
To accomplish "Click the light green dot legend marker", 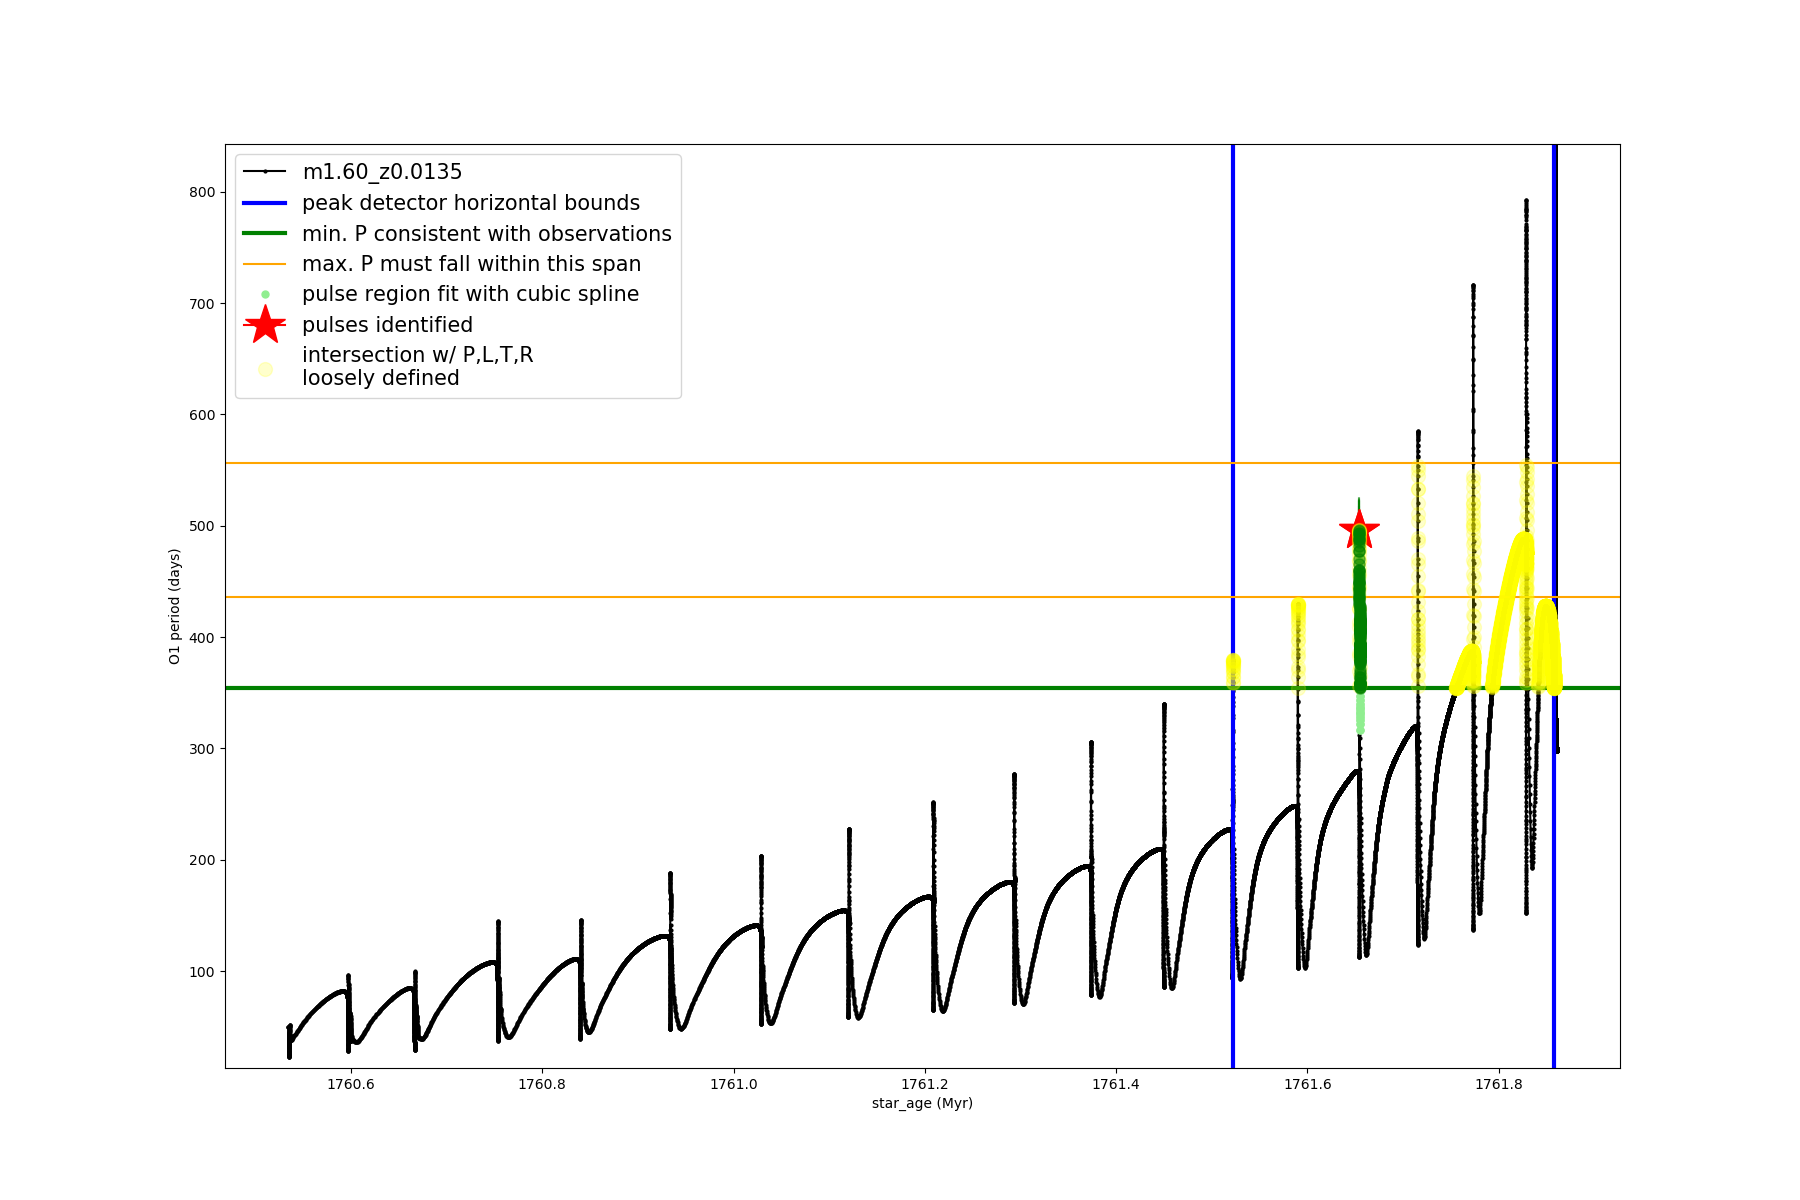I will [x=265, y=295].
